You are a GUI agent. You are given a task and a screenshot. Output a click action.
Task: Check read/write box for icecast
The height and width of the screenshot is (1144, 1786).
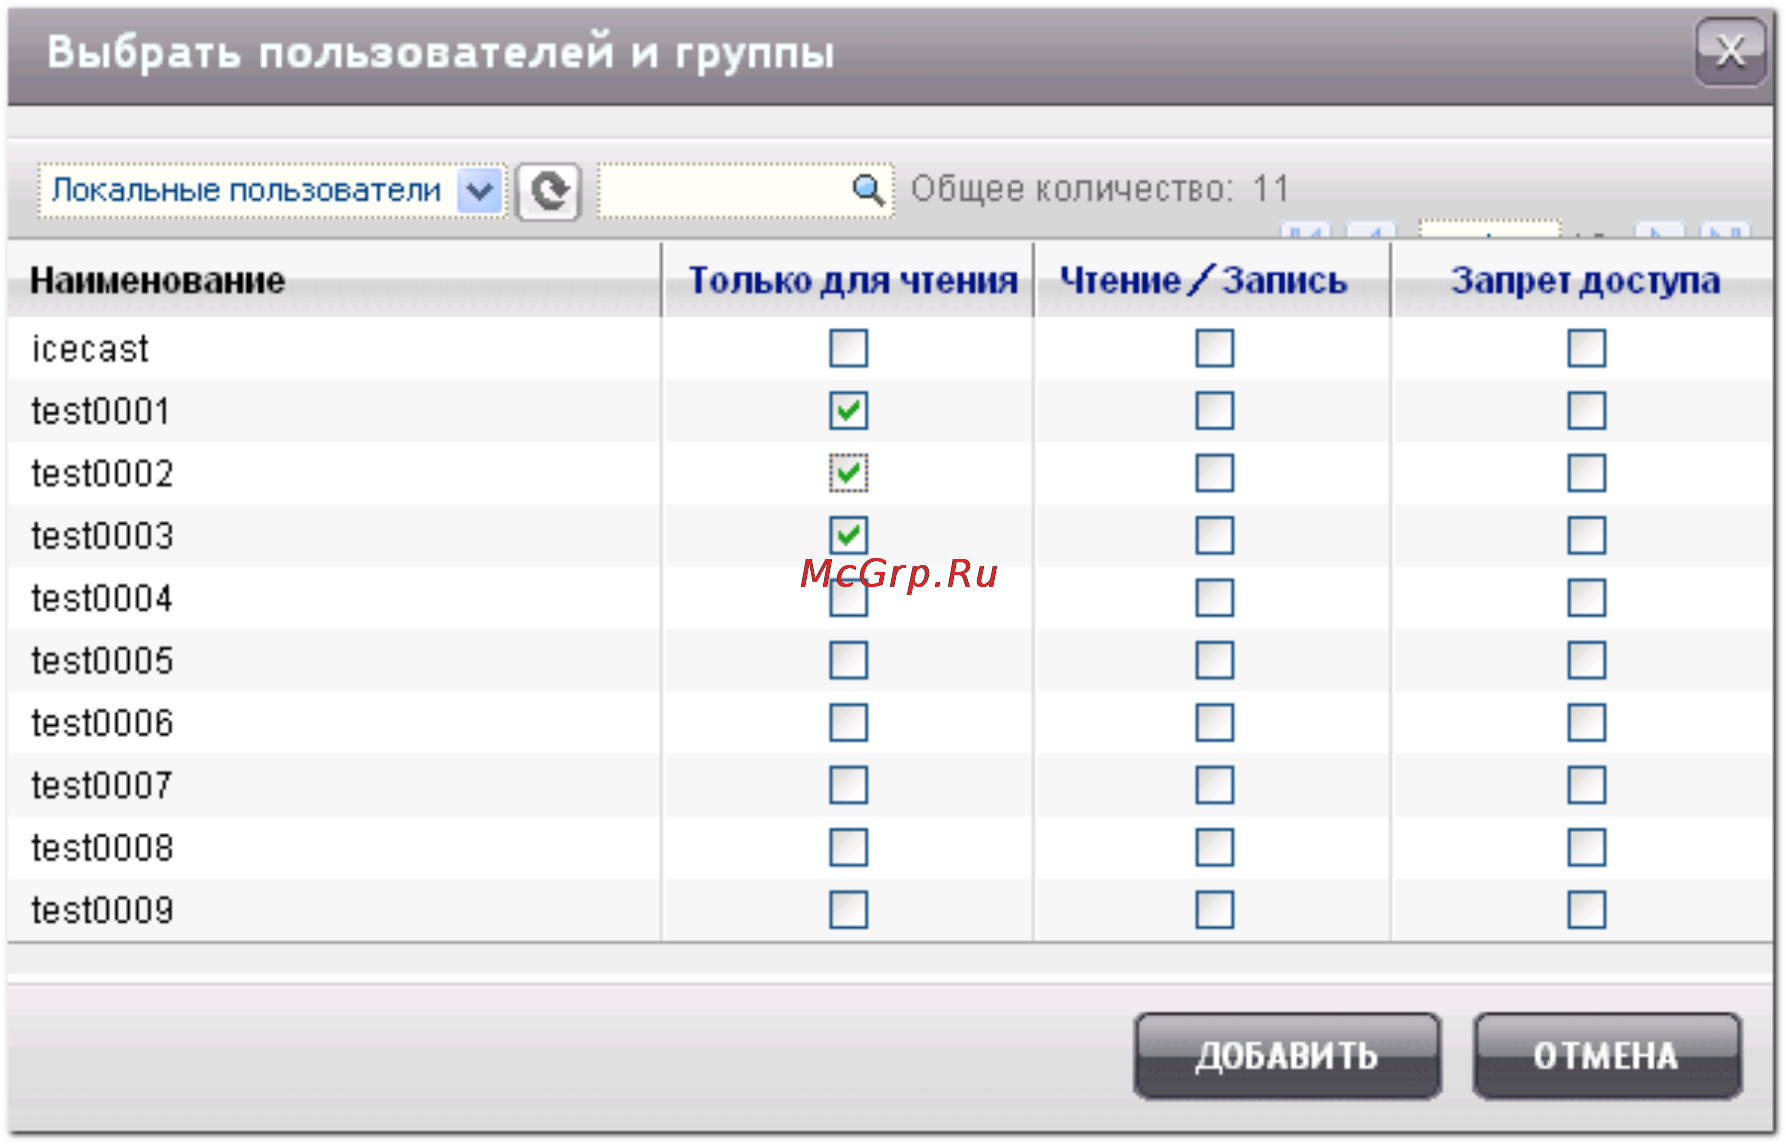[x=1215, y=349]
